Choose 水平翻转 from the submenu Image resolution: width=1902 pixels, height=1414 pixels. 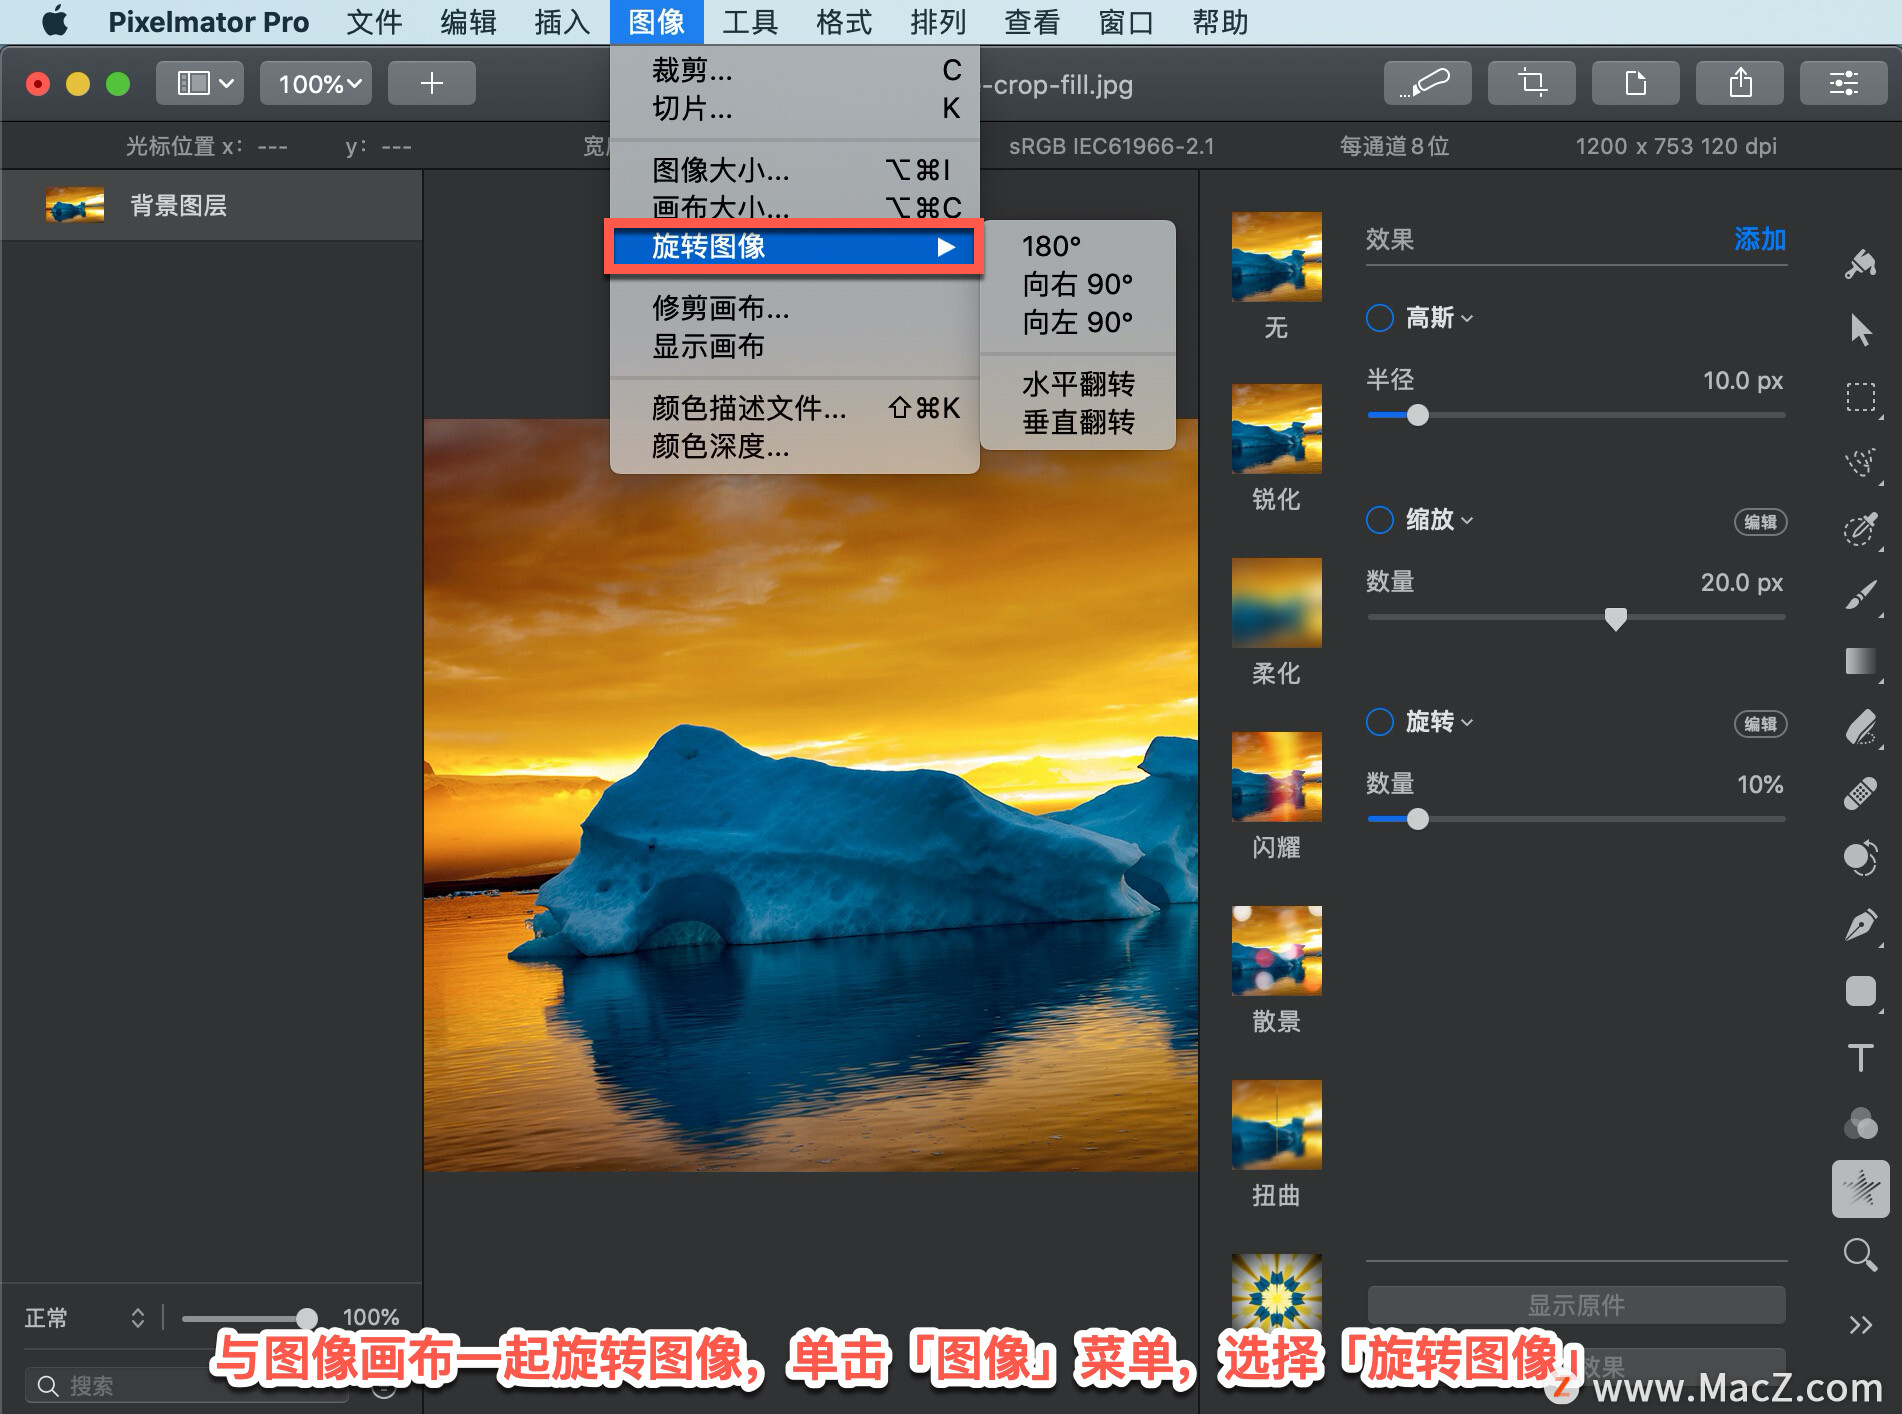pos(1077,384)
